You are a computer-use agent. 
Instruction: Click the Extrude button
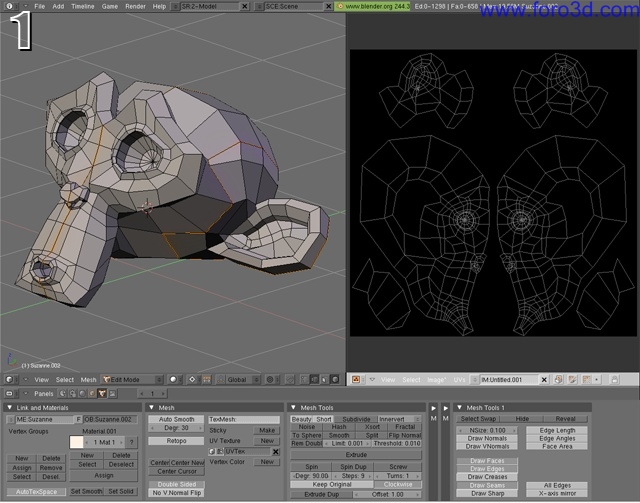[x=356, y=455]
